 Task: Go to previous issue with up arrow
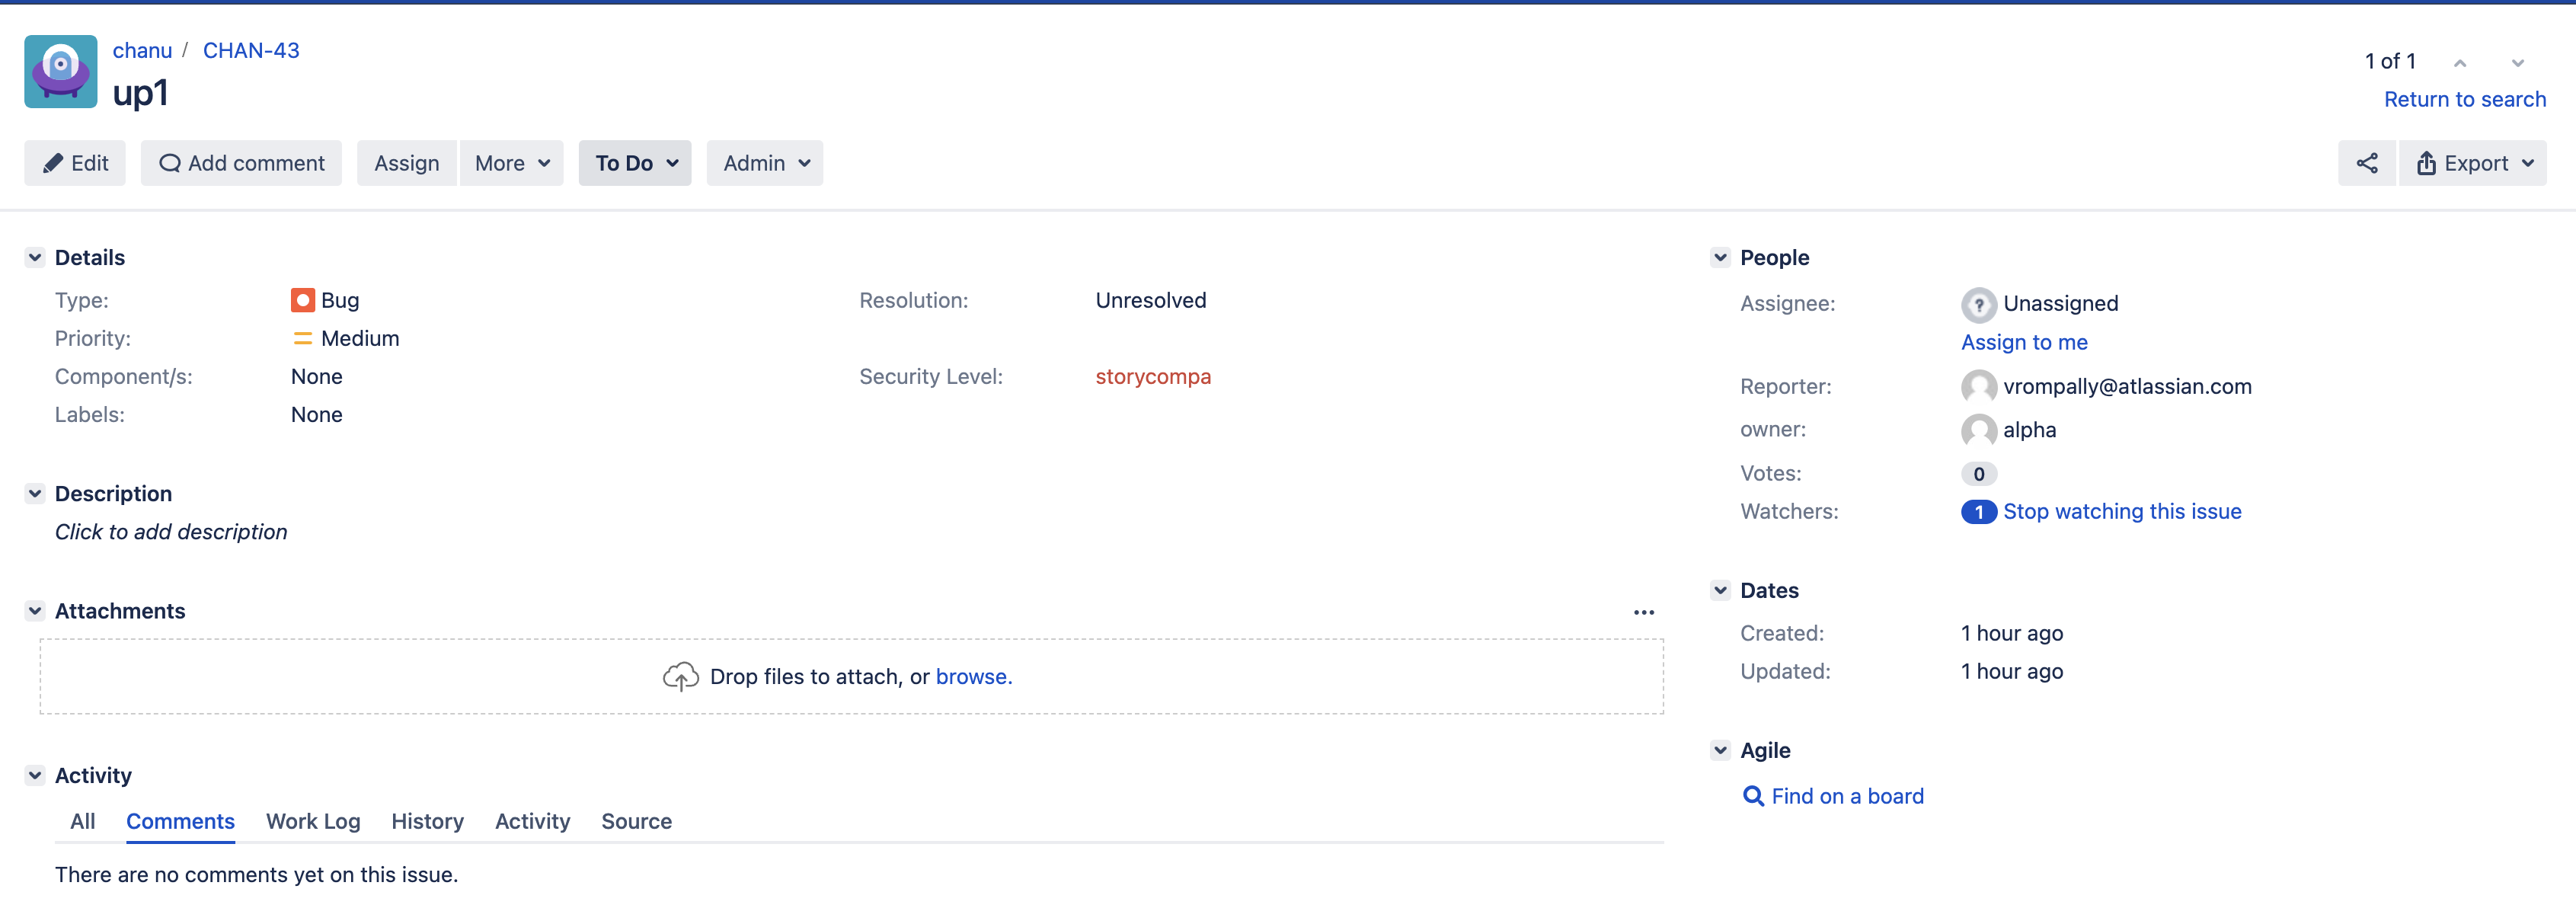(x=2459, y=63)
